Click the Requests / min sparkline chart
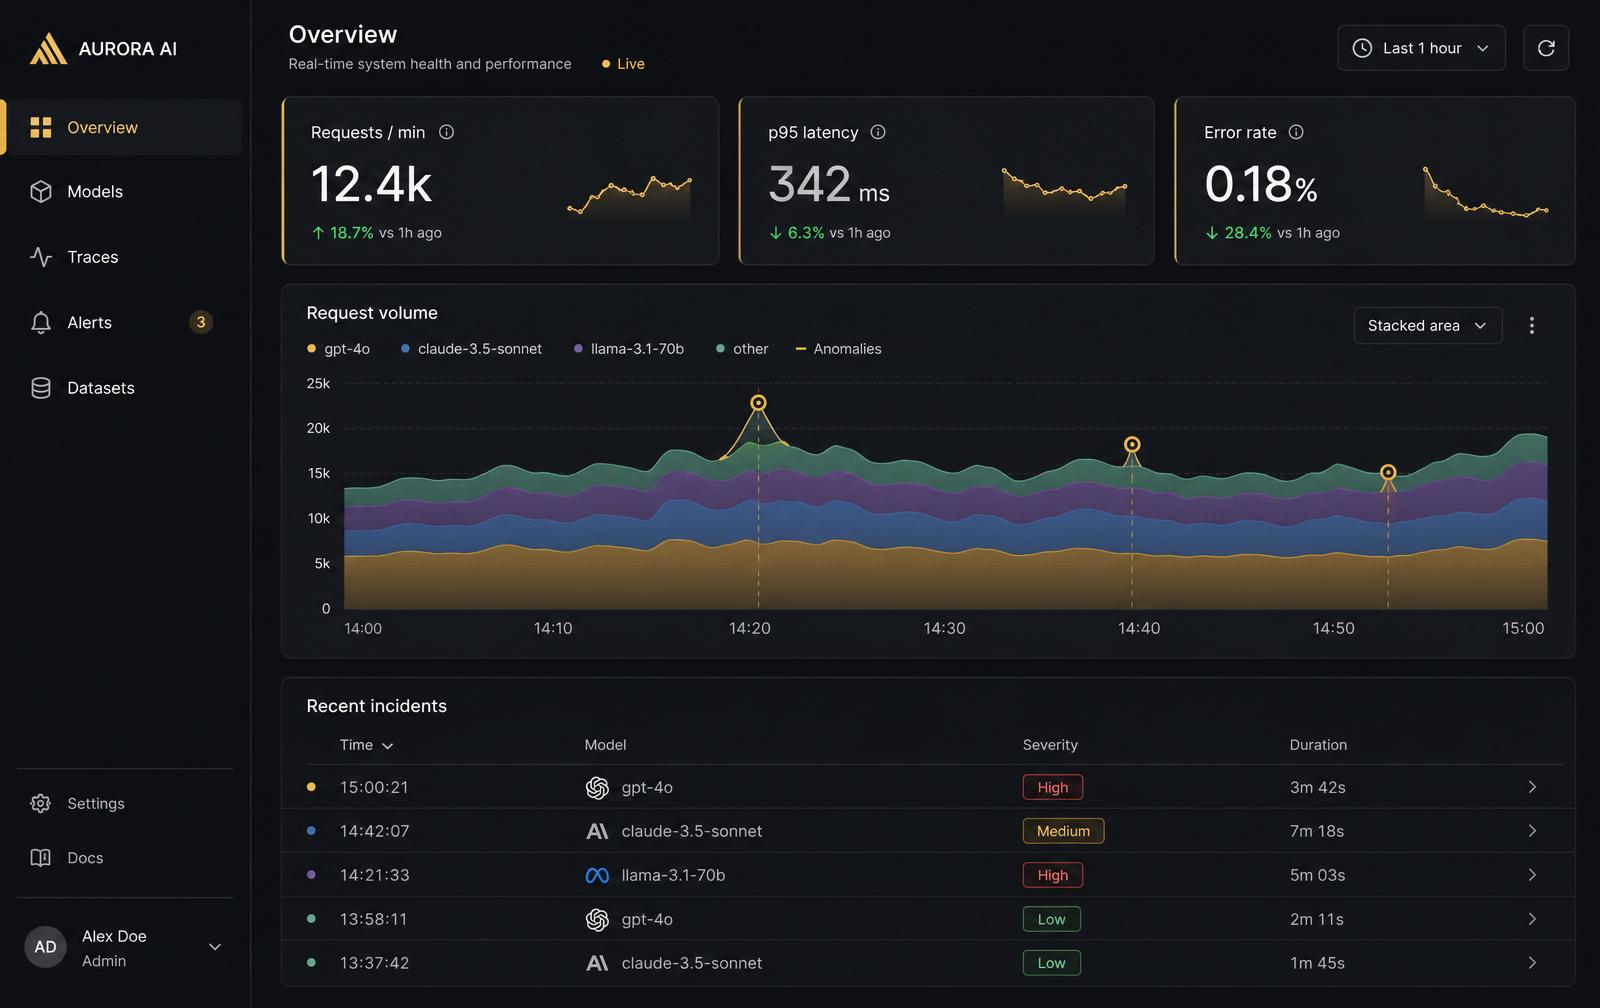The width and height of the screenshot is (1600, 1008). pyautogui.click(x=629, y=196)
